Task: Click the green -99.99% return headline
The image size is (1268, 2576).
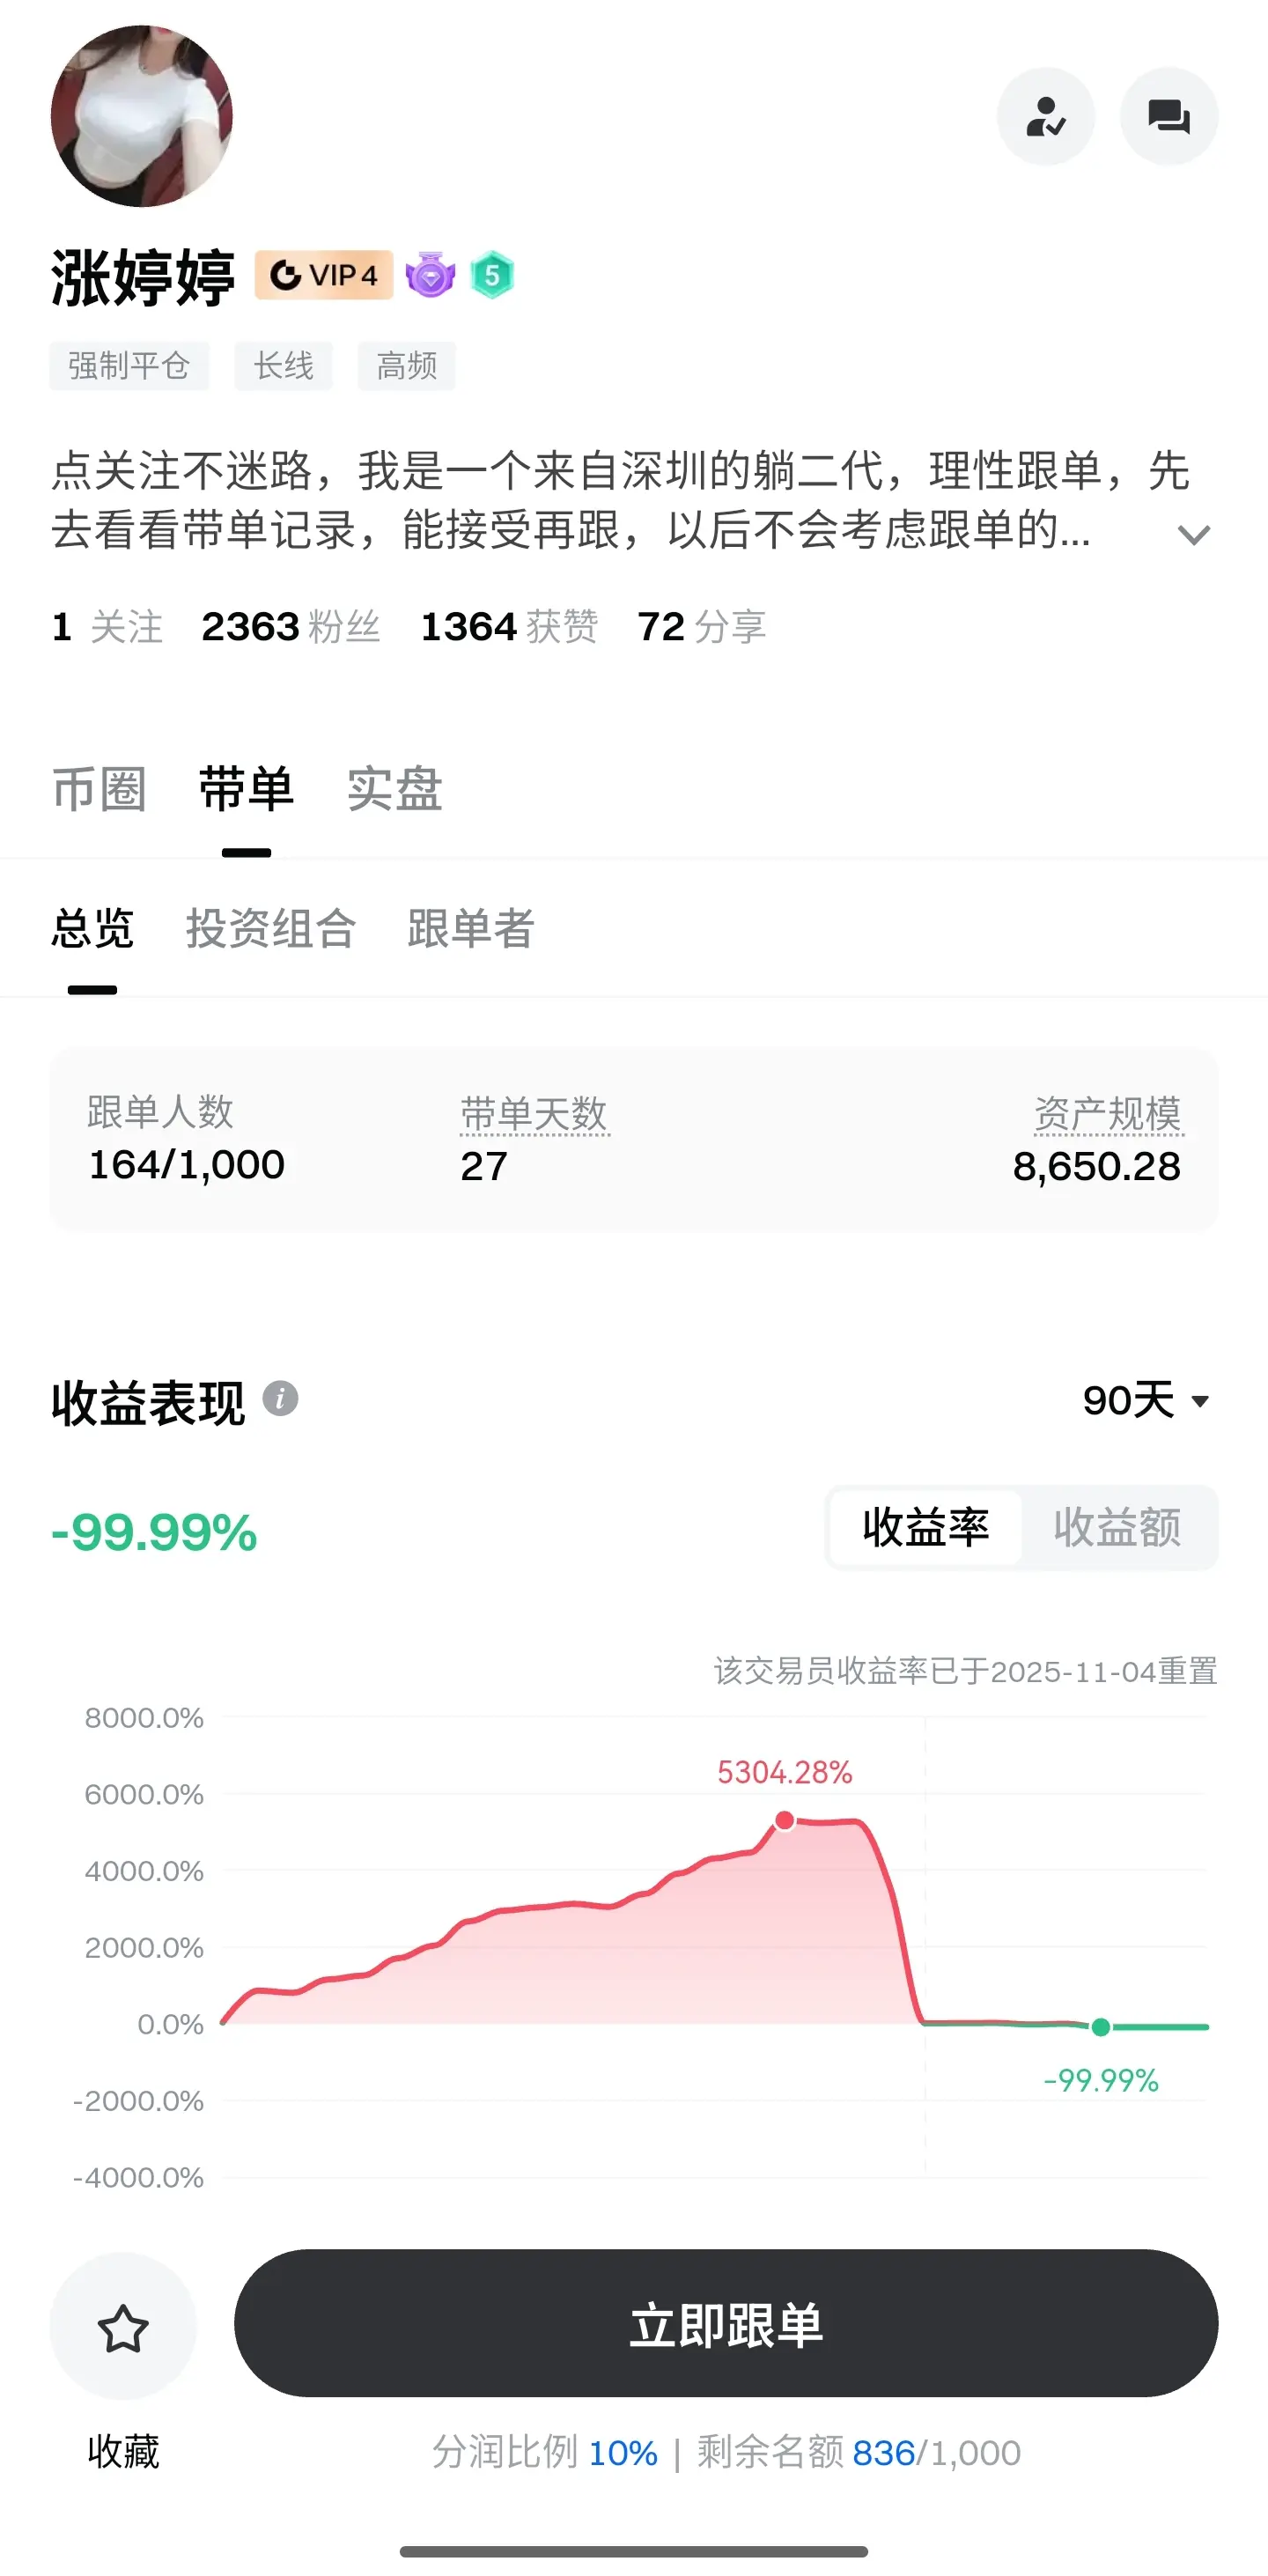Action: click(x=155, y=1533)
